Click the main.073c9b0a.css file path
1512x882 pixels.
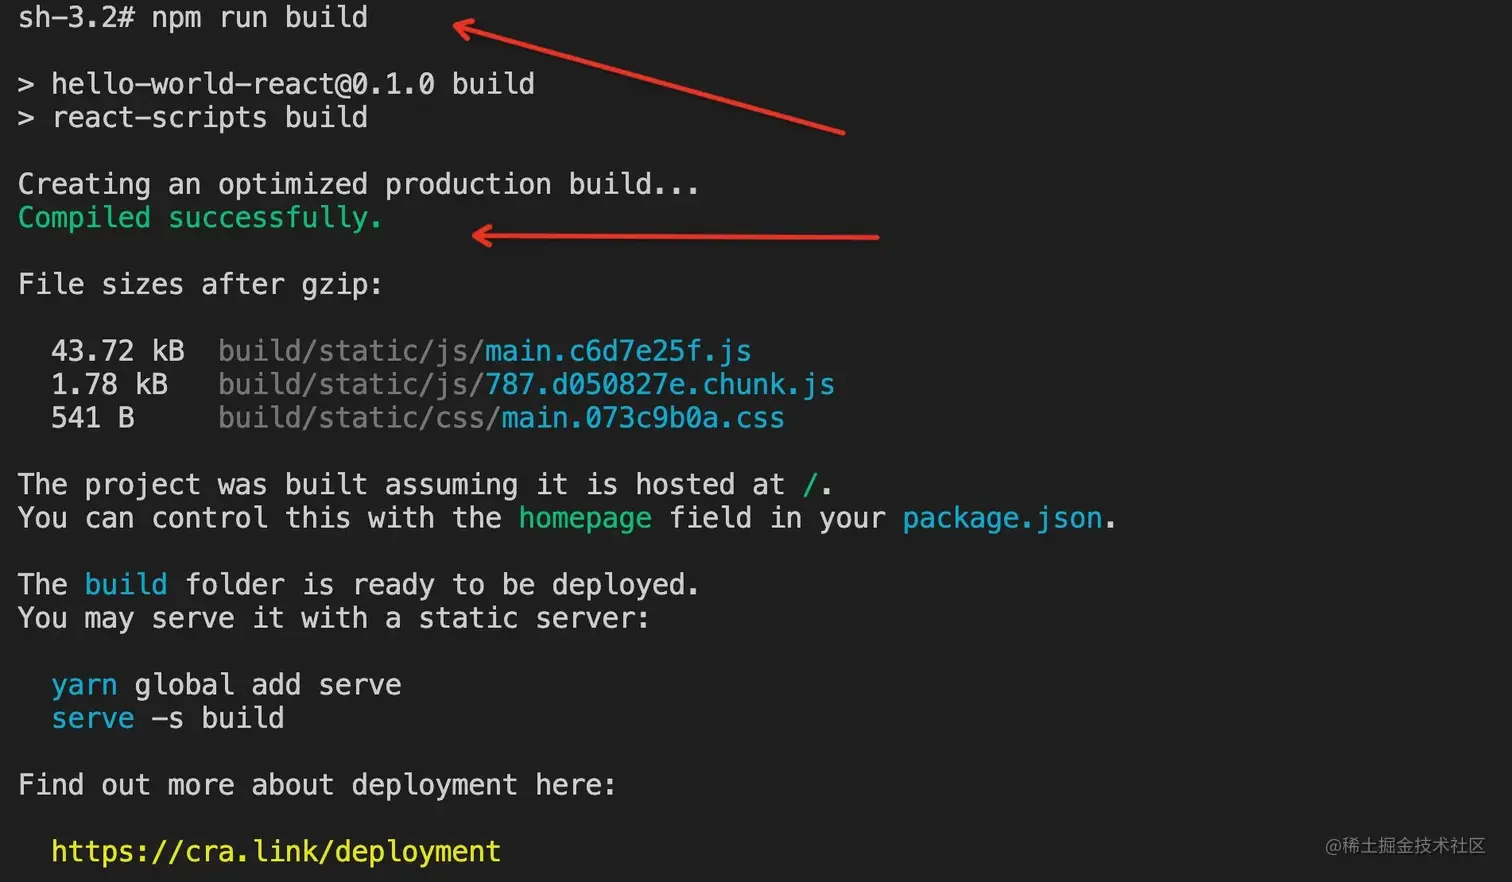click(x=501, y=418)
